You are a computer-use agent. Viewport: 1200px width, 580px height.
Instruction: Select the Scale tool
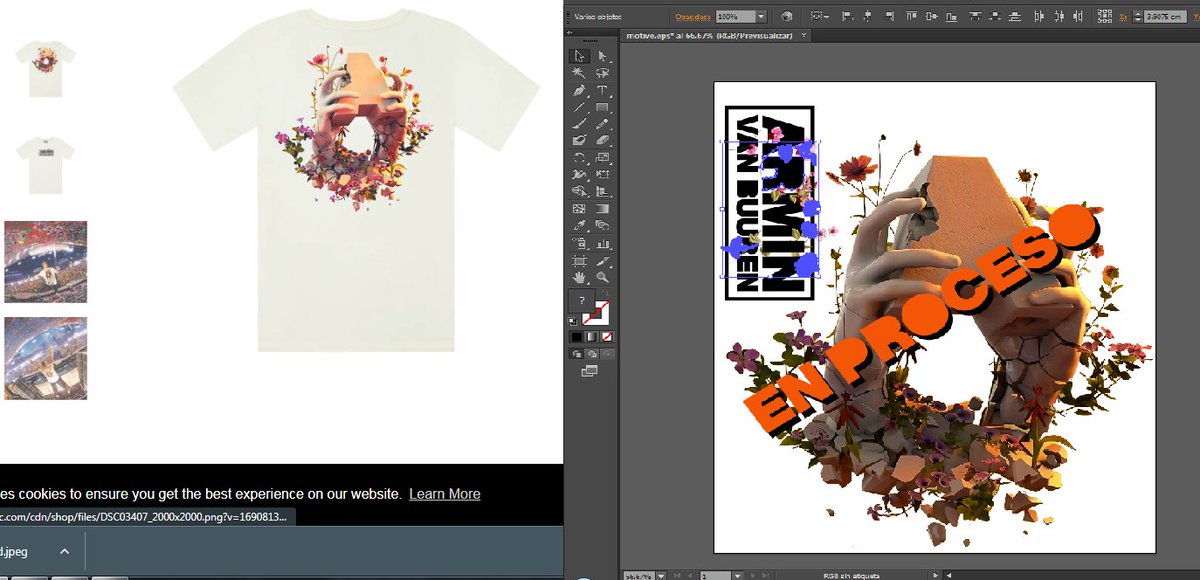point(602,158)
